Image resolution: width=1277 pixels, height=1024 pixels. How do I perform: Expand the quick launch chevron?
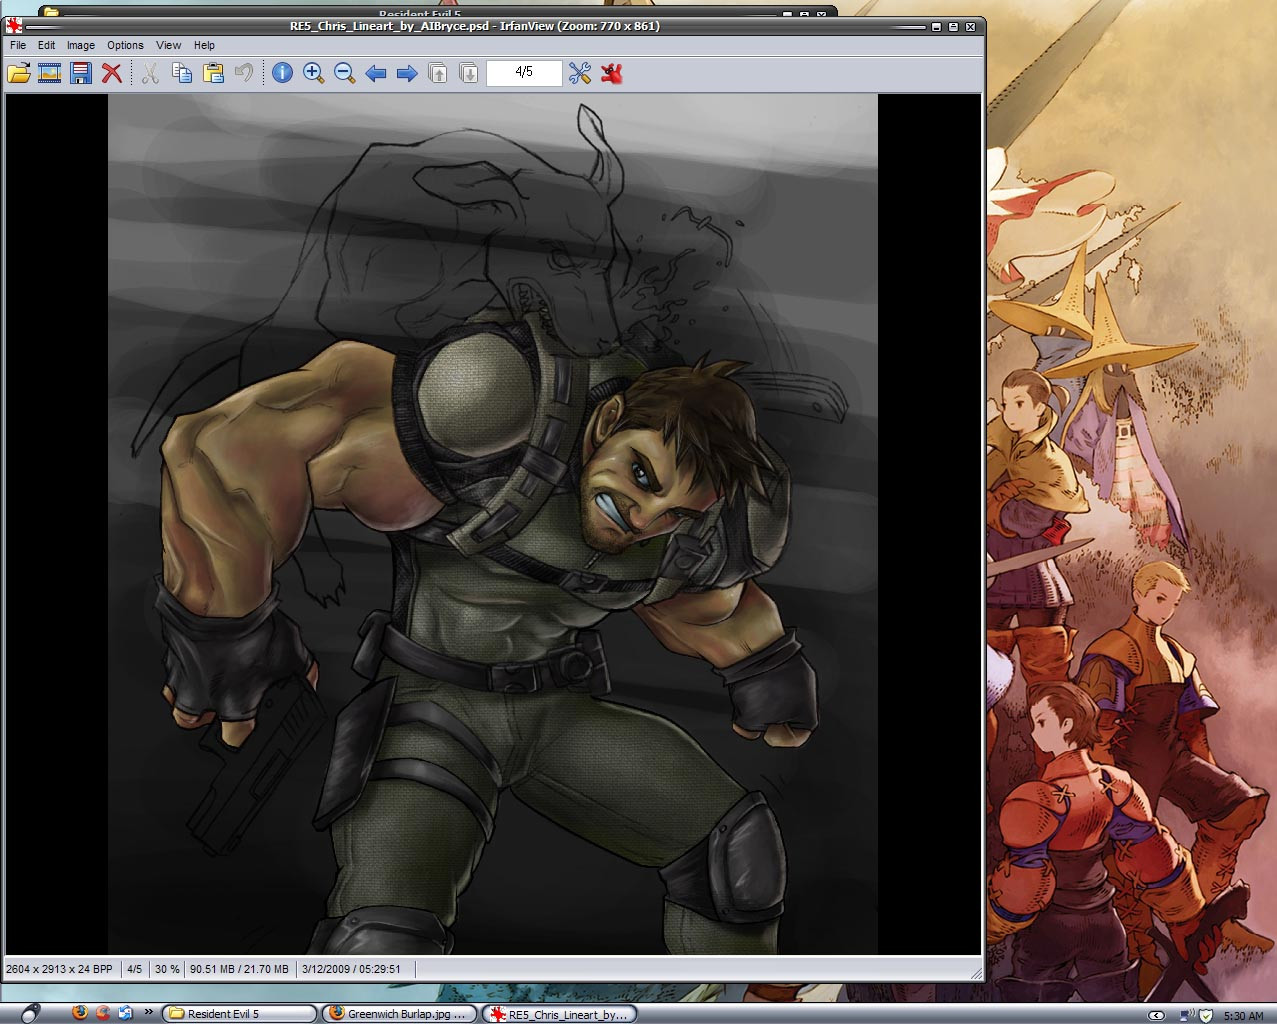[148, 1012]
